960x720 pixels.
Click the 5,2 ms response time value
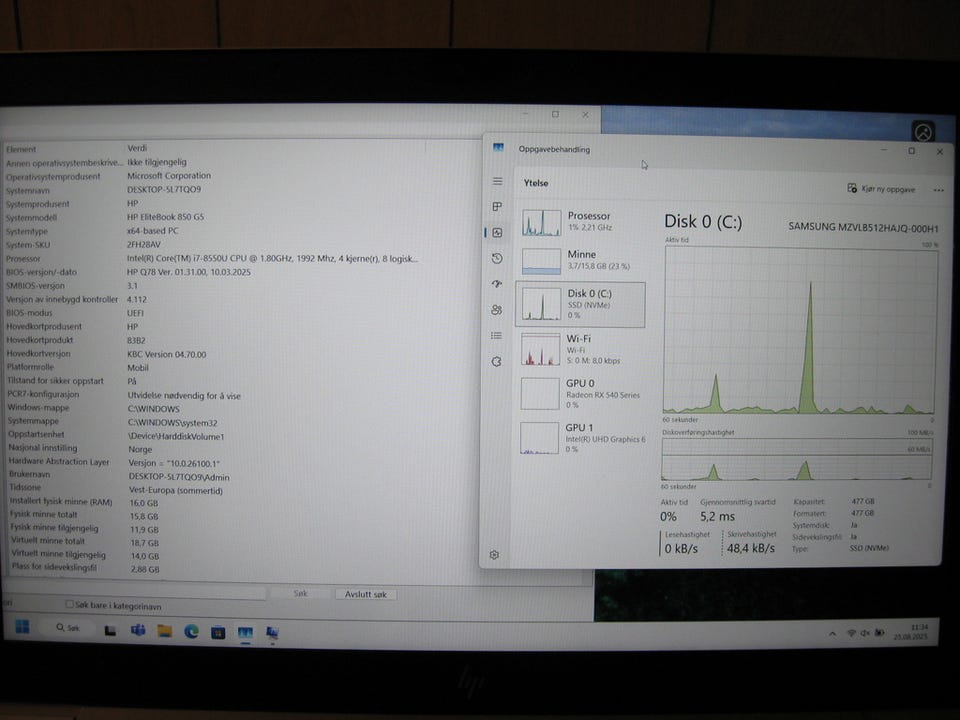point(718,516)
